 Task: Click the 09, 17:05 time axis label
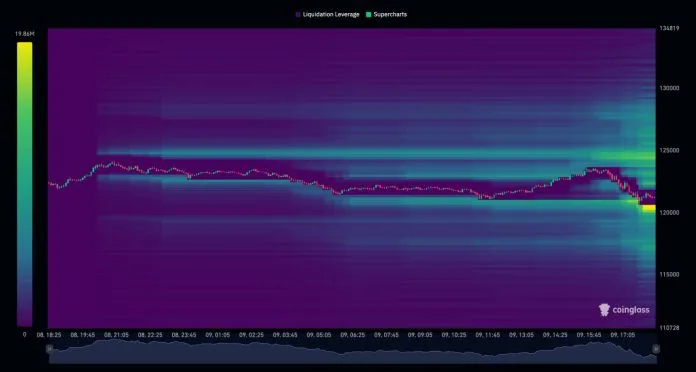pyautogui.click(x=622, y=335)
